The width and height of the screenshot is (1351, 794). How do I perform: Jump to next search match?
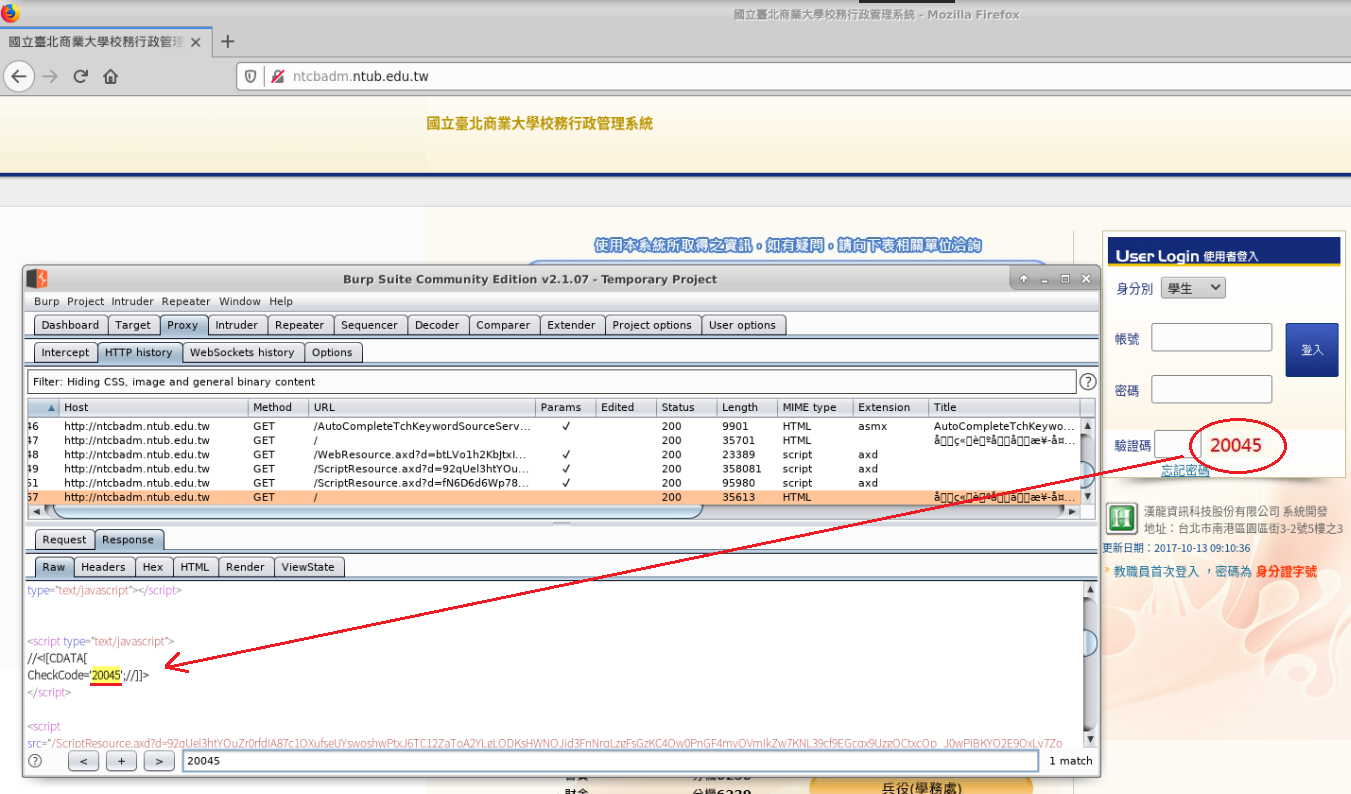click(159, 761)
